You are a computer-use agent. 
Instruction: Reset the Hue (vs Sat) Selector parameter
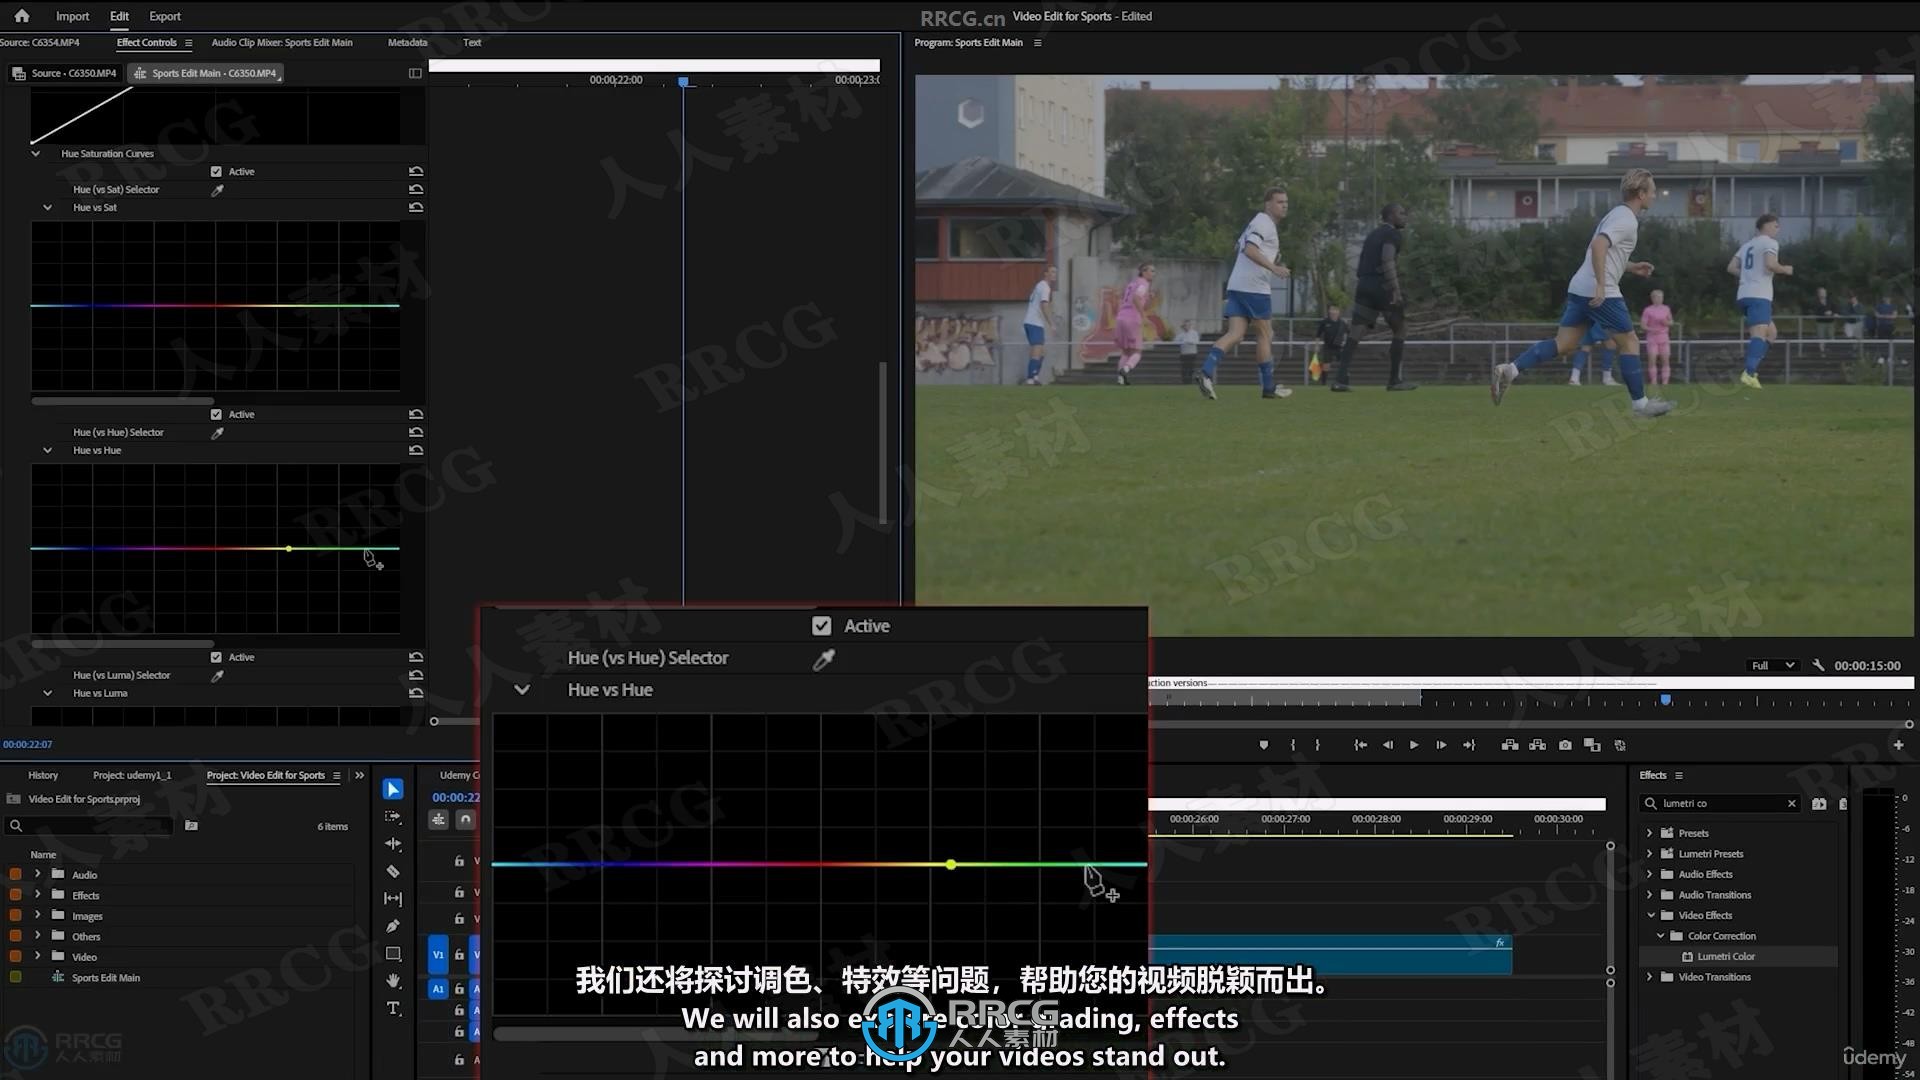416,190
